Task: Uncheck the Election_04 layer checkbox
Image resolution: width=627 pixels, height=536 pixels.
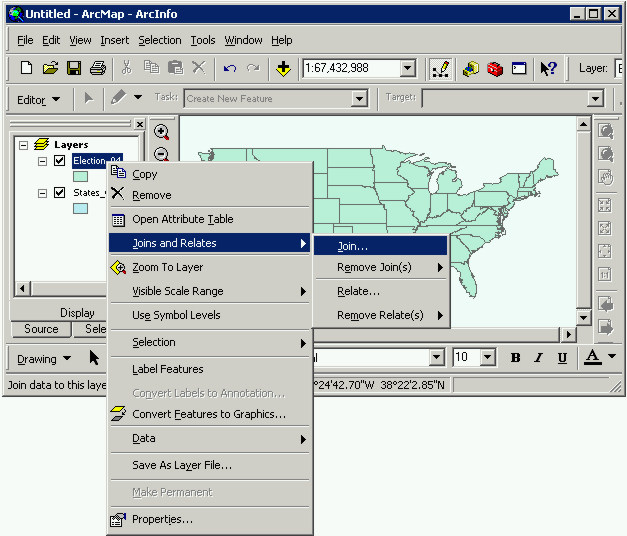Action: click(60, 161)
